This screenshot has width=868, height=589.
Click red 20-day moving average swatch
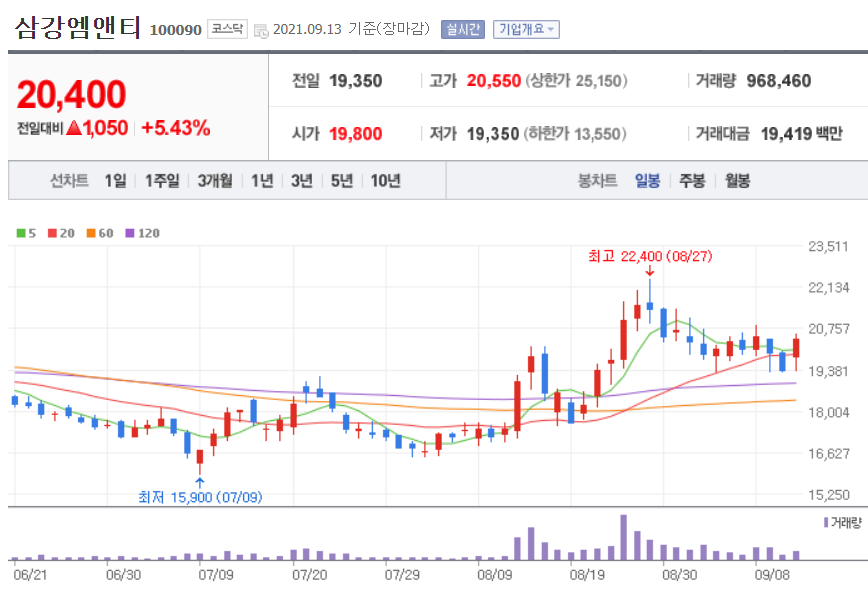(53, 233)
